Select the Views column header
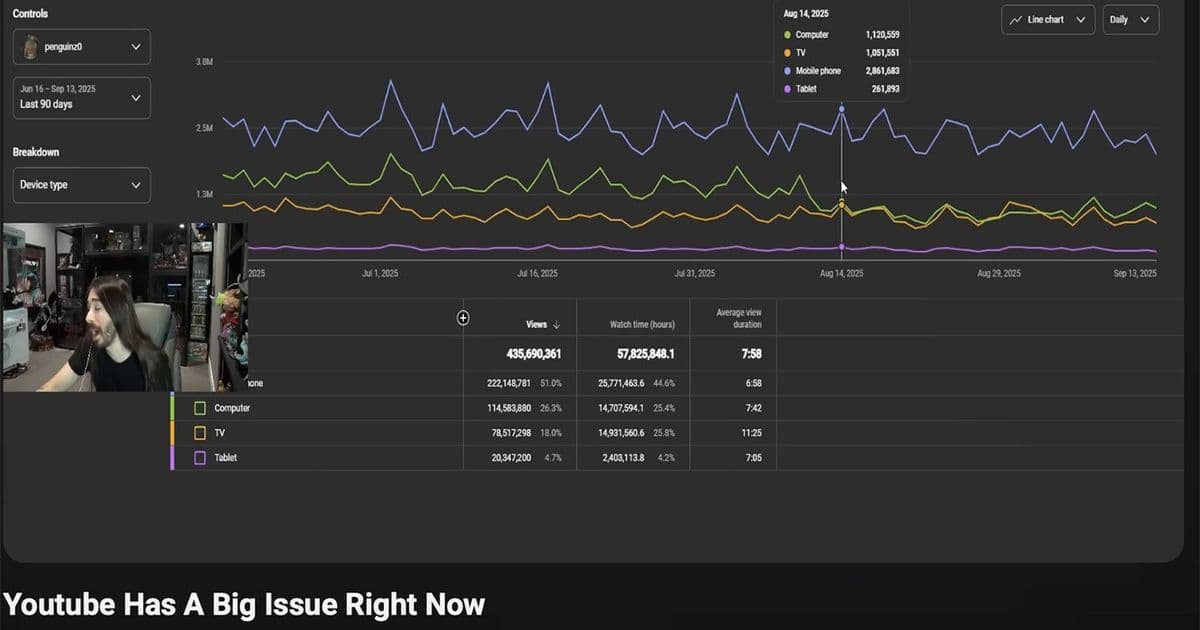 [x=536, y=323]
